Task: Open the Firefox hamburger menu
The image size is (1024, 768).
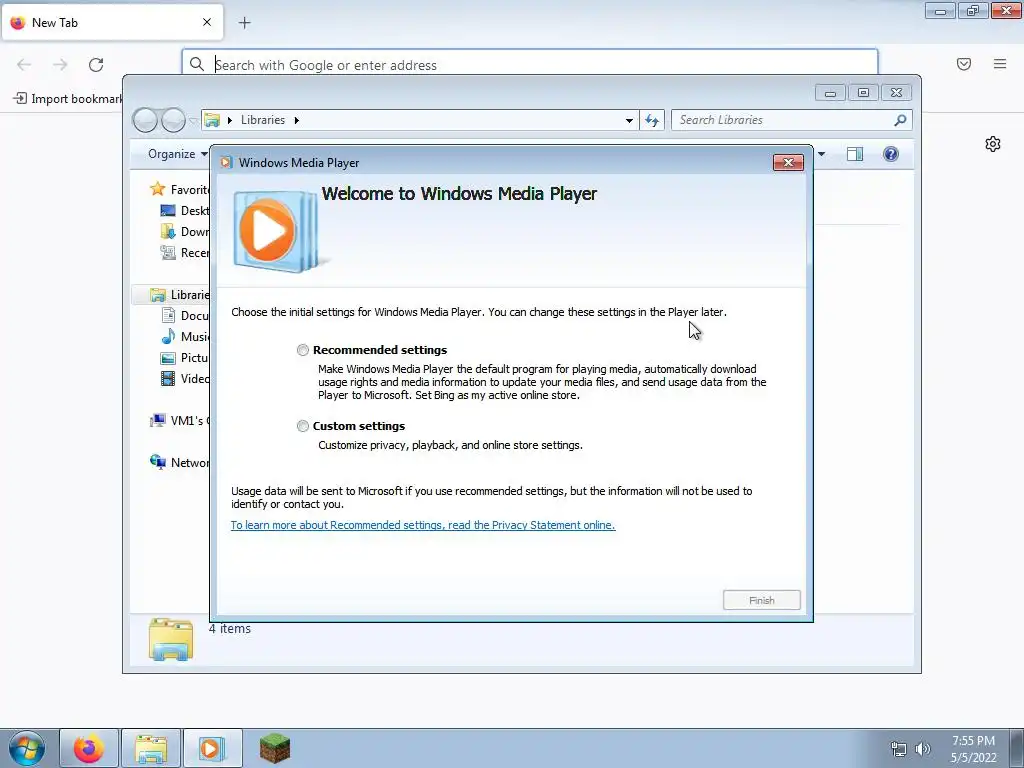Action: tap(1000, 64)
